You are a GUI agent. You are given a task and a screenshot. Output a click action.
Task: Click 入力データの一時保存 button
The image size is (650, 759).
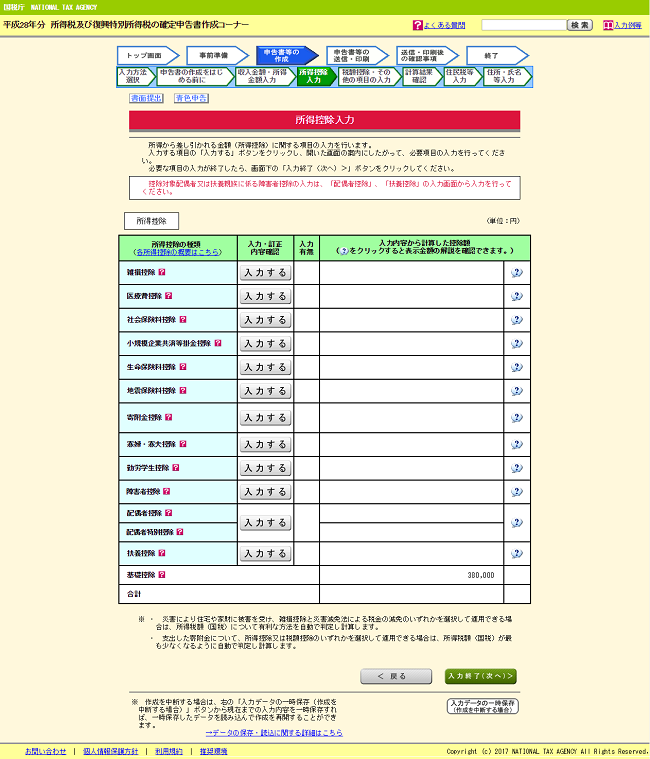pos(483,706)
